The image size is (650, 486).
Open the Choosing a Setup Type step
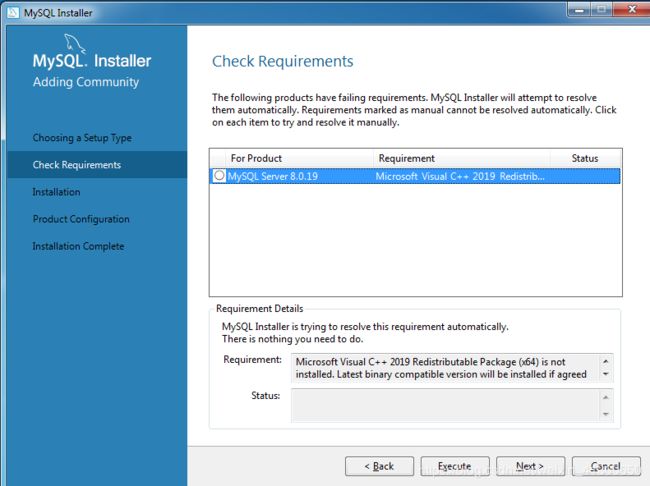82,138
